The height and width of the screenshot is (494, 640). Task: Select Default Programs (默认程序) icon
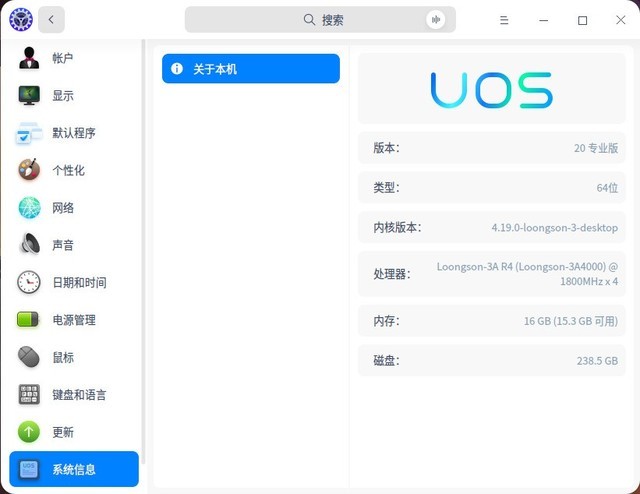29,133
